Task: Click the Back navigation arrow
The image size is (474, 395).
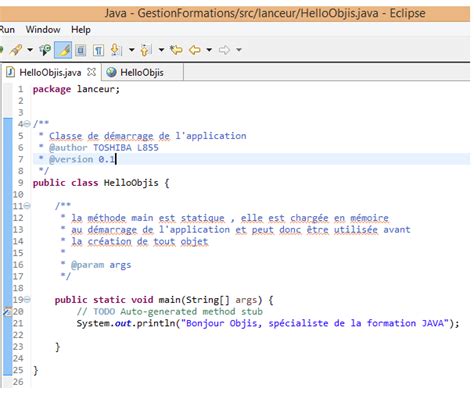Action: click(x=195, y=50)
